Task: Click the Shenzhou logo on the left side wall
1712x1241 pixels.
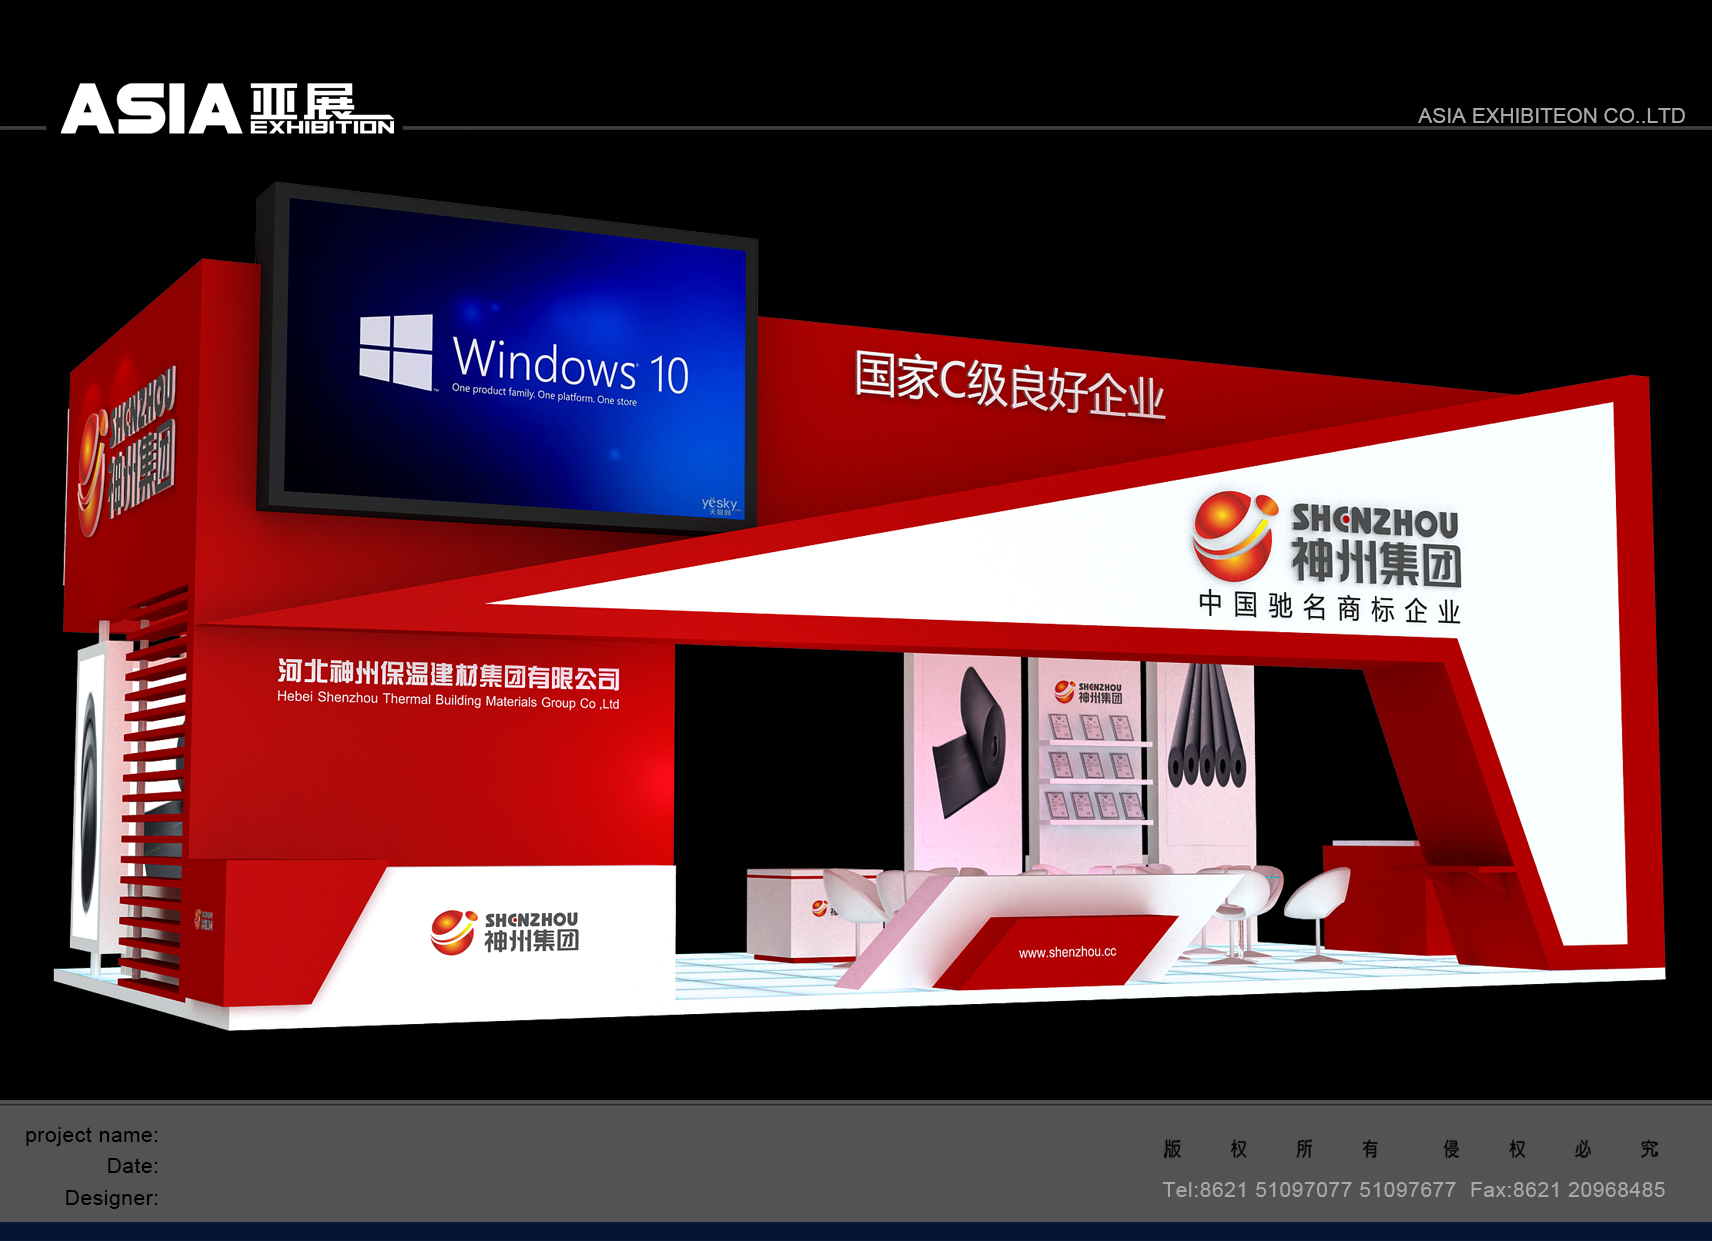Action: [128, 450]
